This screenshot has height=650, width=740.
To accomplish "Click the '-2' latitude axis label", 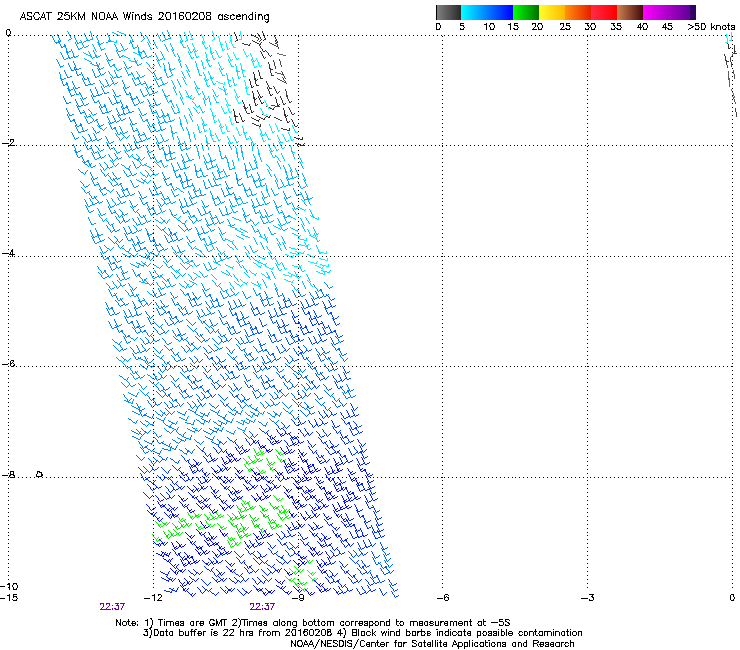I will 9,143.
